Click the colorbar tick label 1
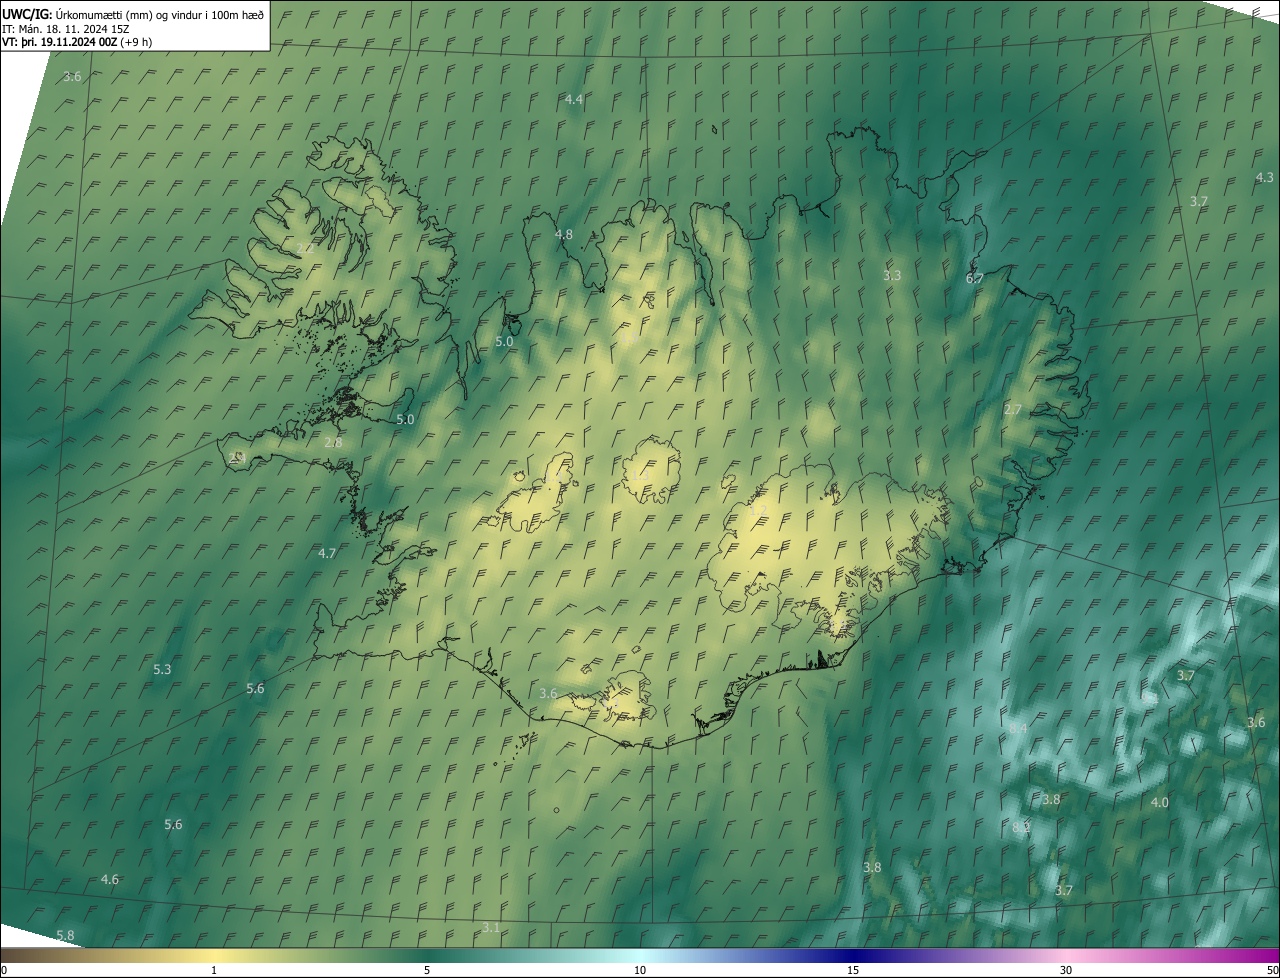Screen dimensions: 1280x978 [x=214, y=970]
